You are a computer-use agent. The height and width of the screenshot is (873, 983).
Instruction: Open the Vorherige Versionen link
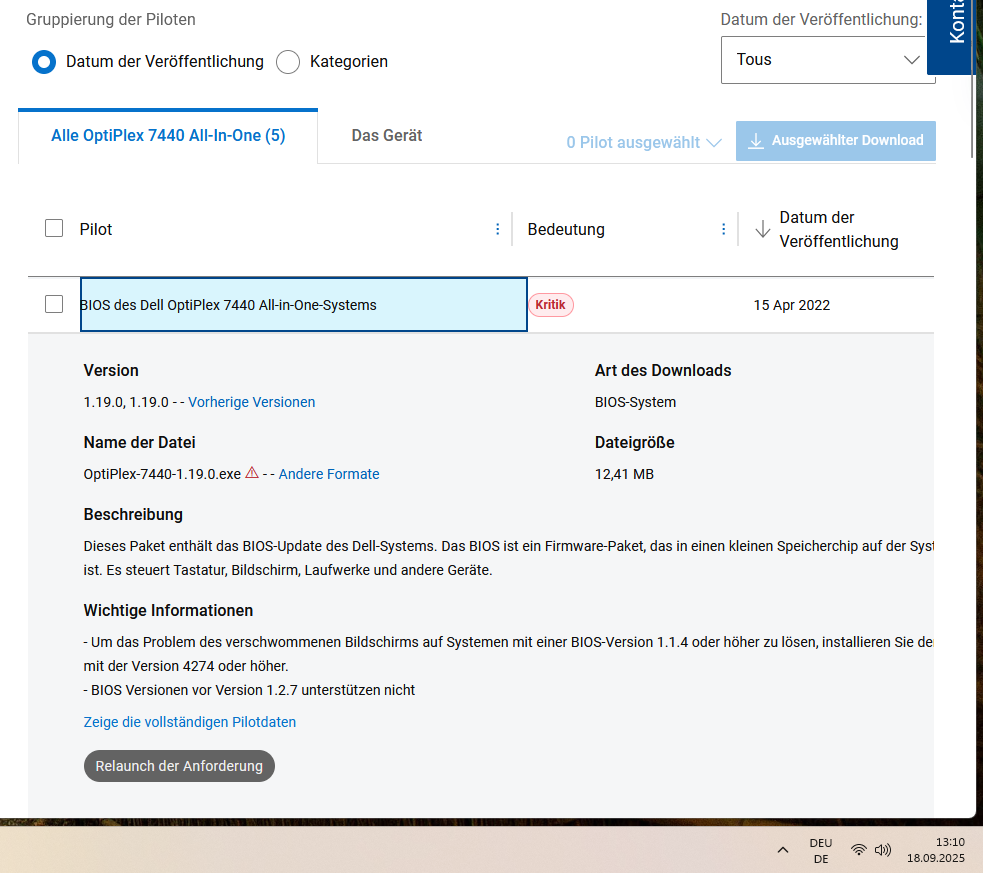[x=251, y=402]
